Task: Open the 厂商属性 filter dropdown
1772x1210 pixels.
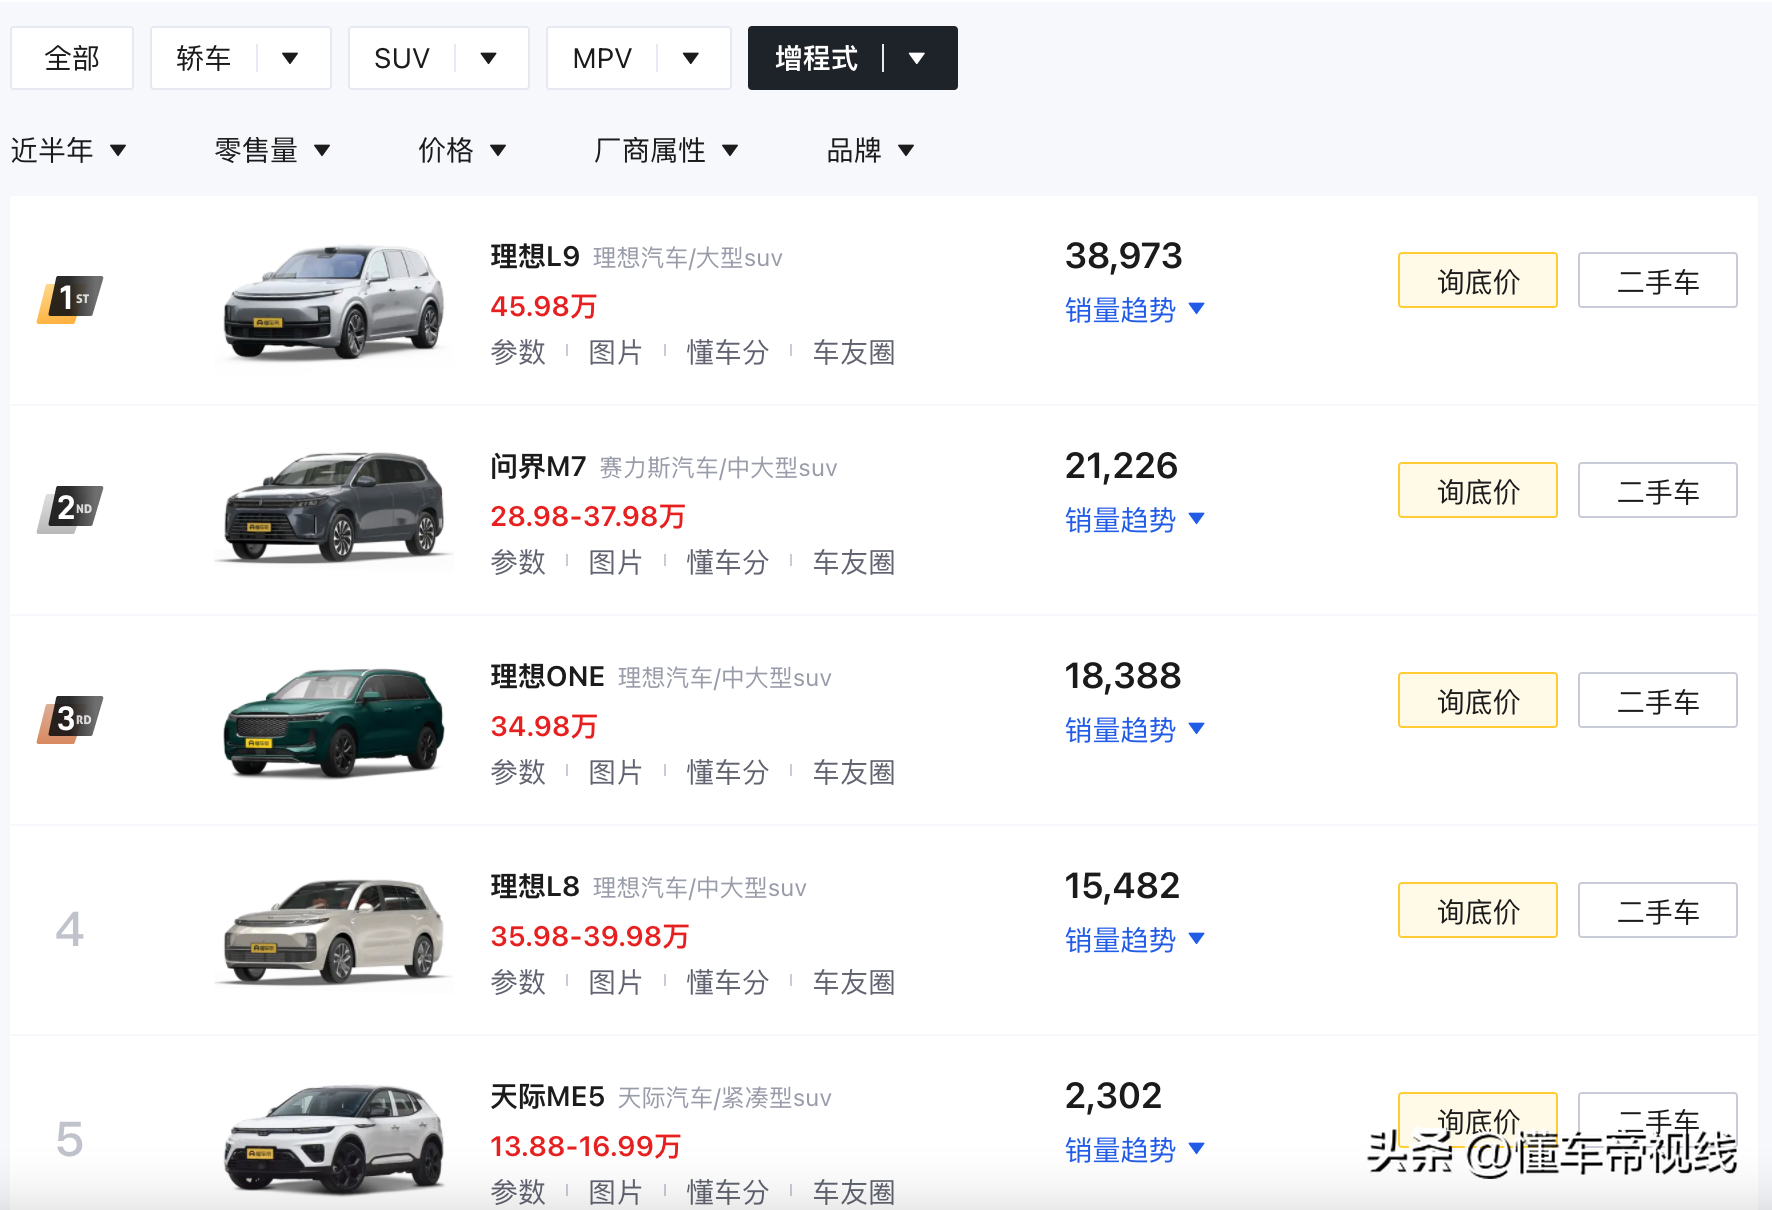Action: click(x=666, y=150)
